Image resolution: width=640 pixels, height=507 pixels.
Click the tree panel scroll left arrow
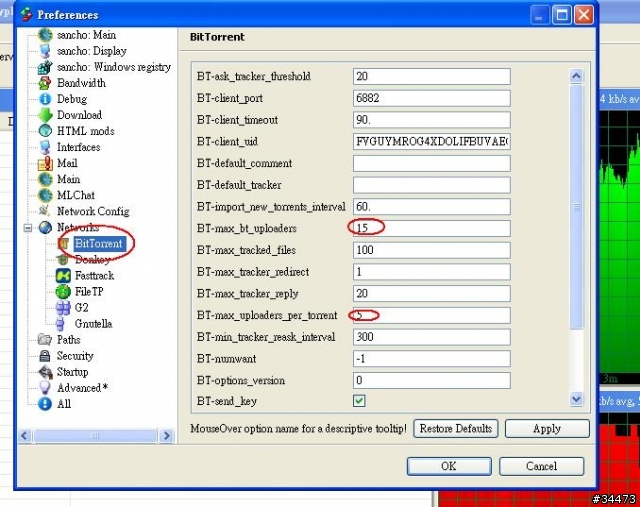[25, 436]
